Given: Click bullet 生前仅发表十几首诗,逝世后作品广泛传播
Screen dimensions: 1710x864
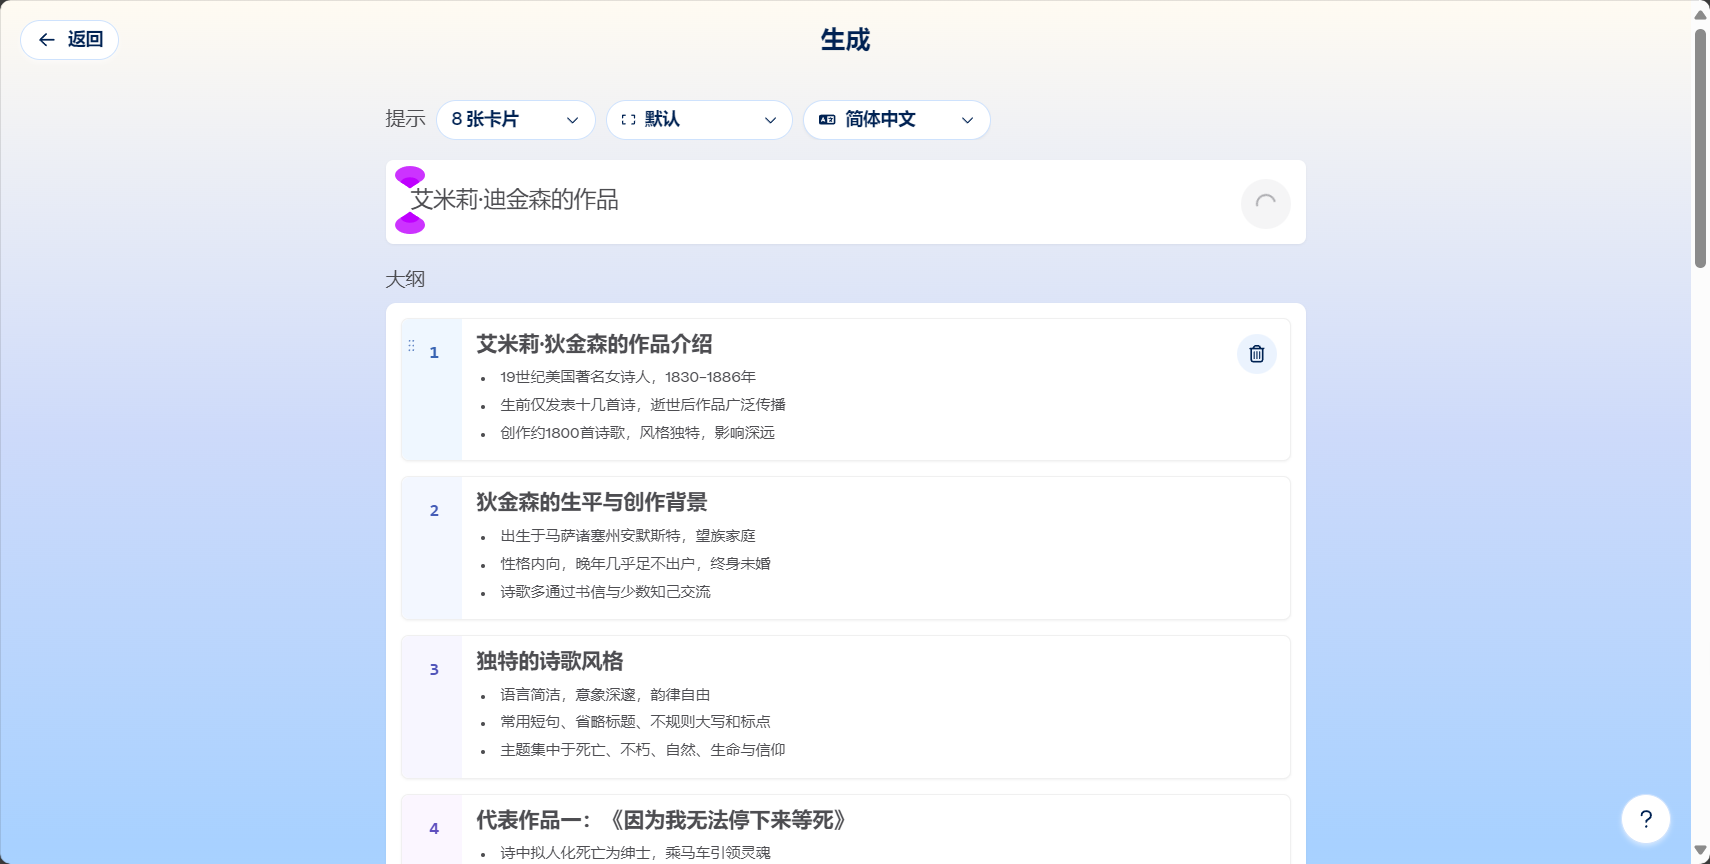Looking at the screenshot, I should pyautogui.click(x=643, y=405).
